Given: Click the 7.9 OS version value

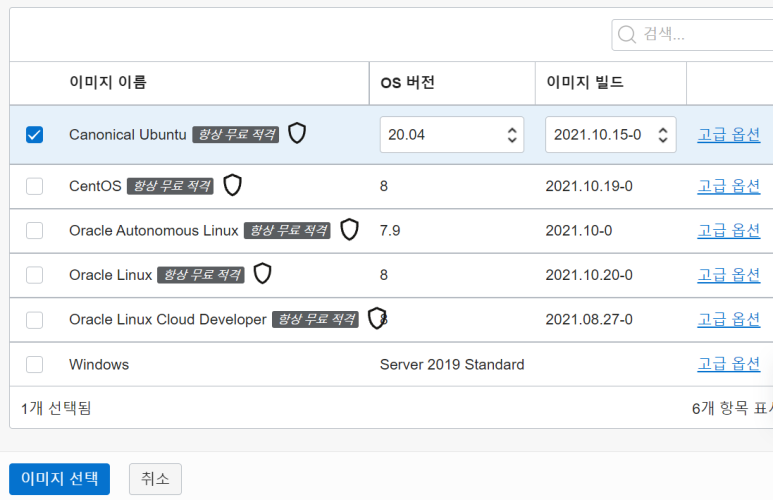Looking at the screenshot, I should click(x=390, y=230).
